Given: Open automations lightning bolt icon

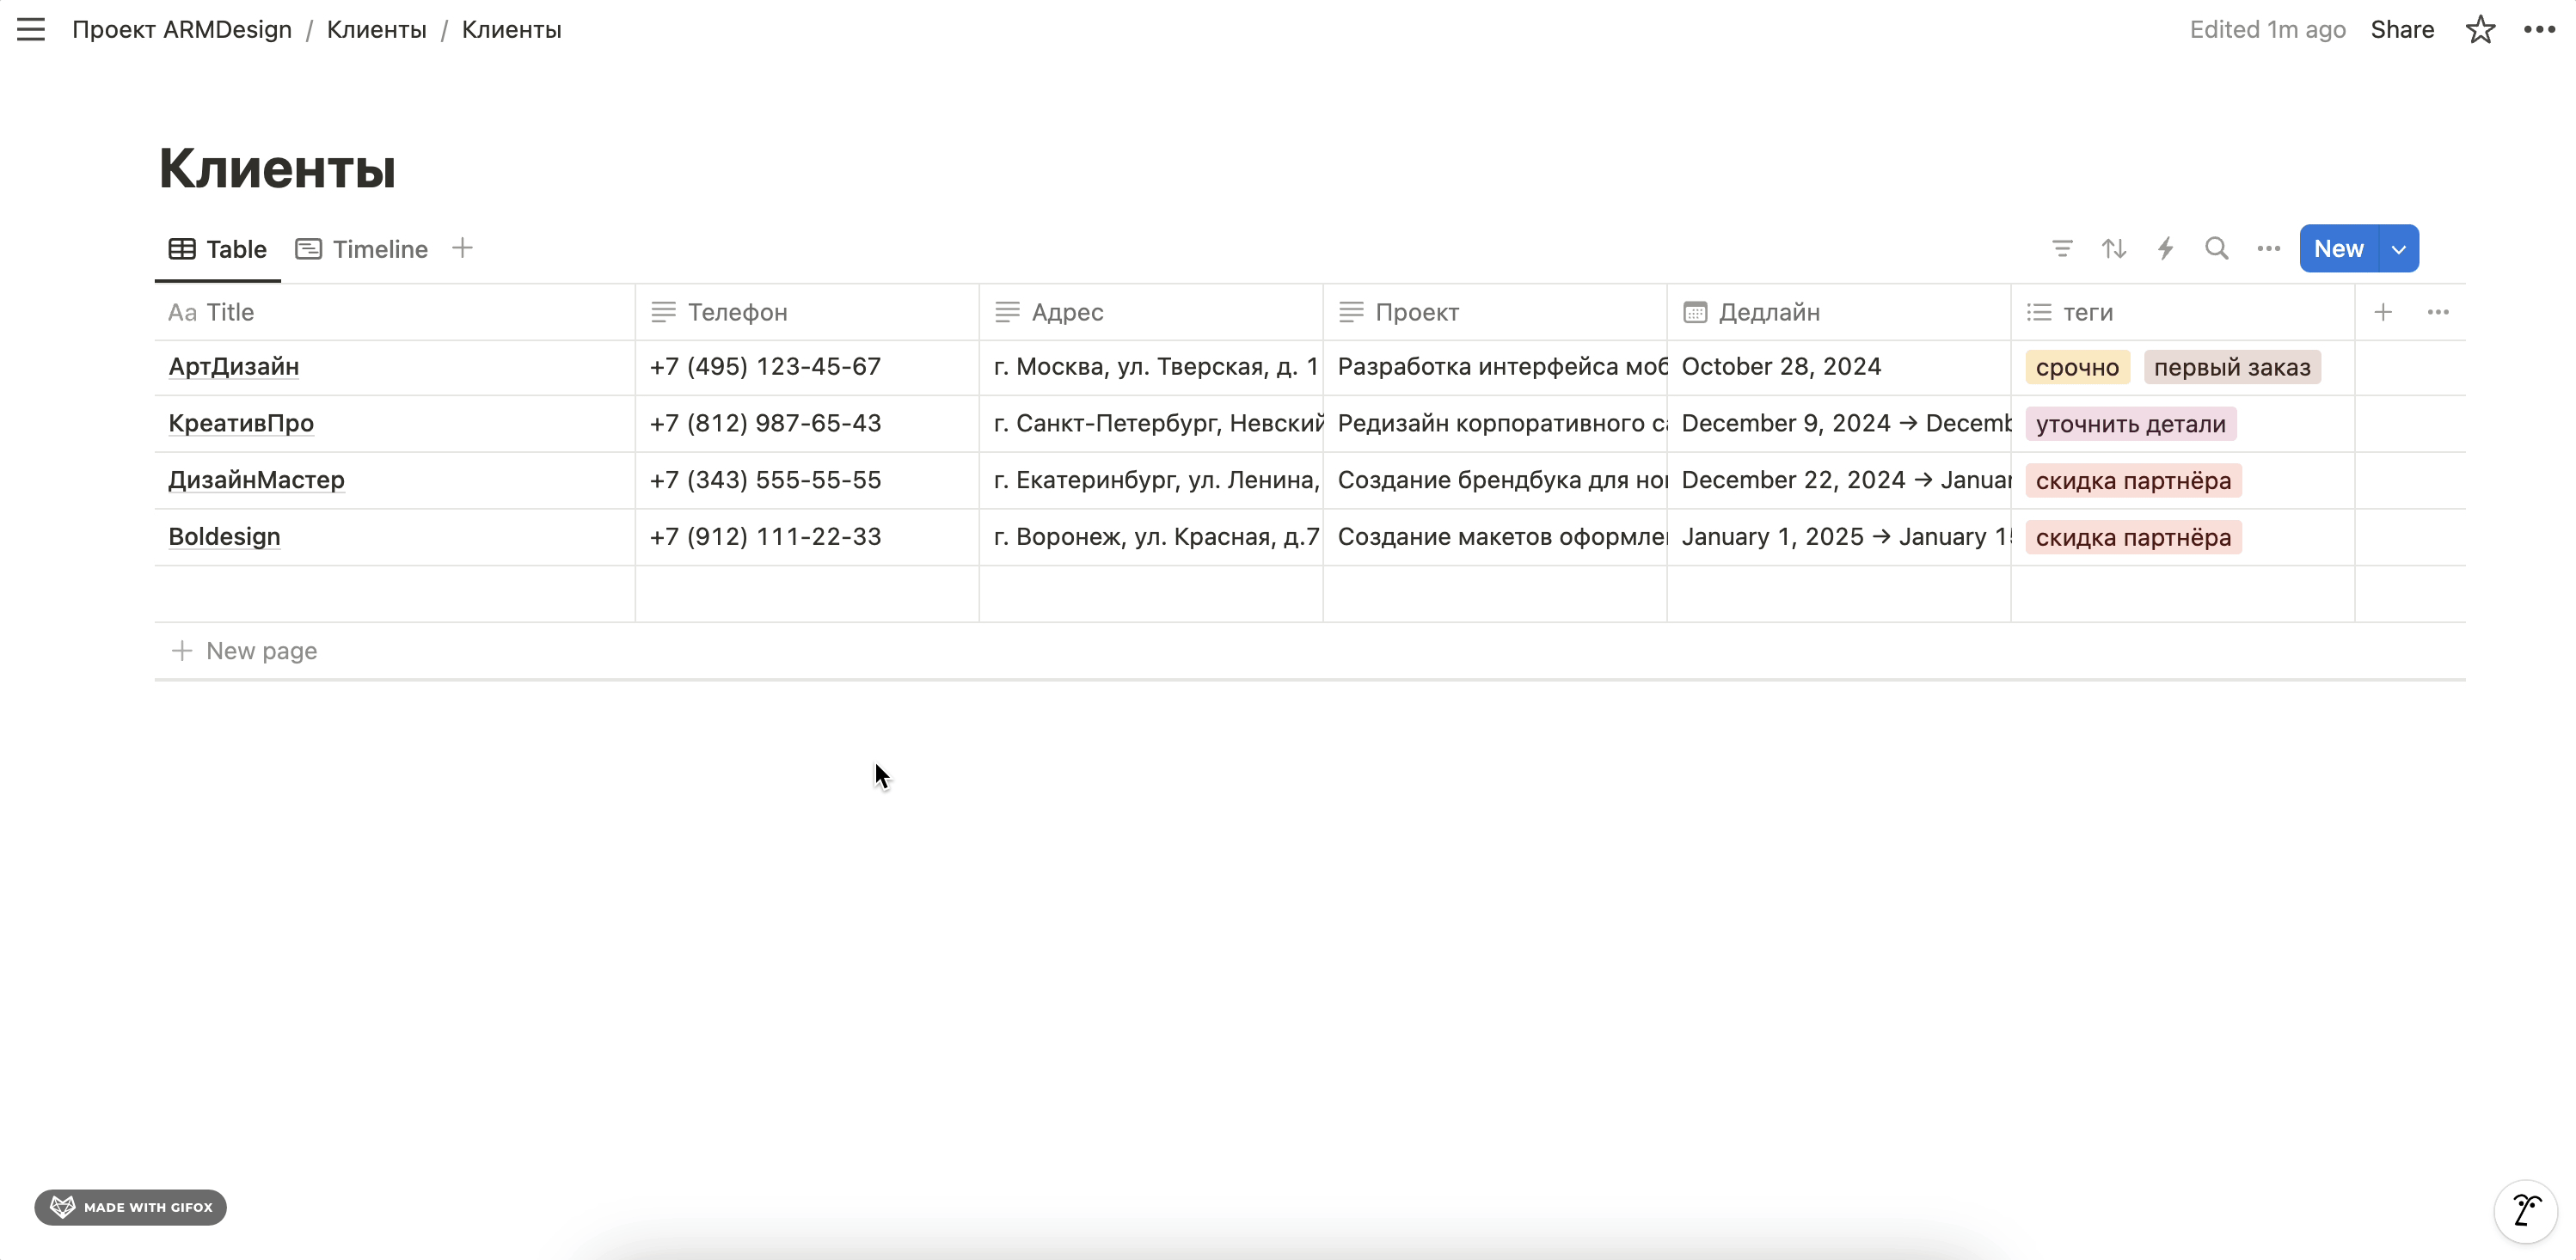Looking at the screenshot, I should [2166, 249].
